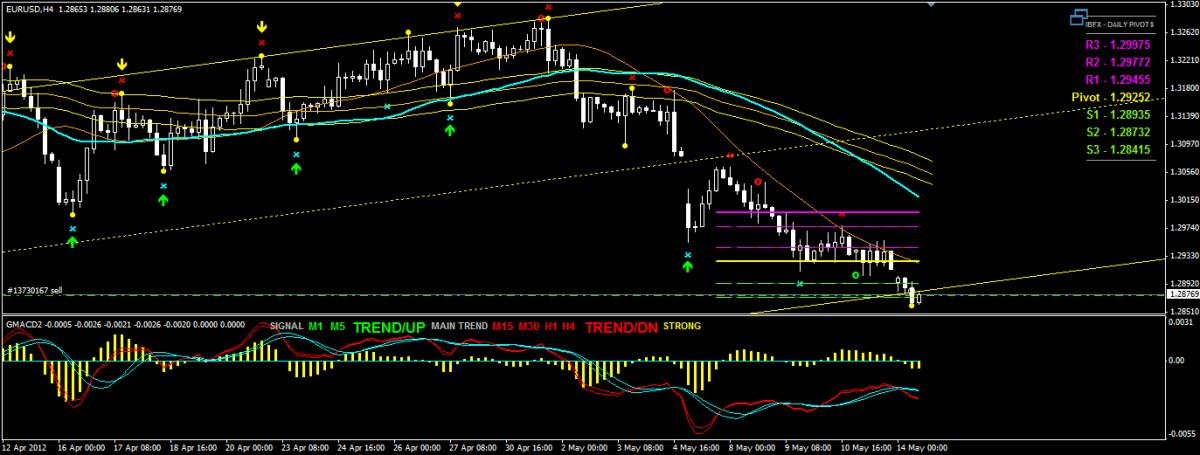The height and width of the screenshot is (455, 1200).
Task: Click the 26 Apr 00:00 time label
Action: pyautogui.click(x=416, y=448)
